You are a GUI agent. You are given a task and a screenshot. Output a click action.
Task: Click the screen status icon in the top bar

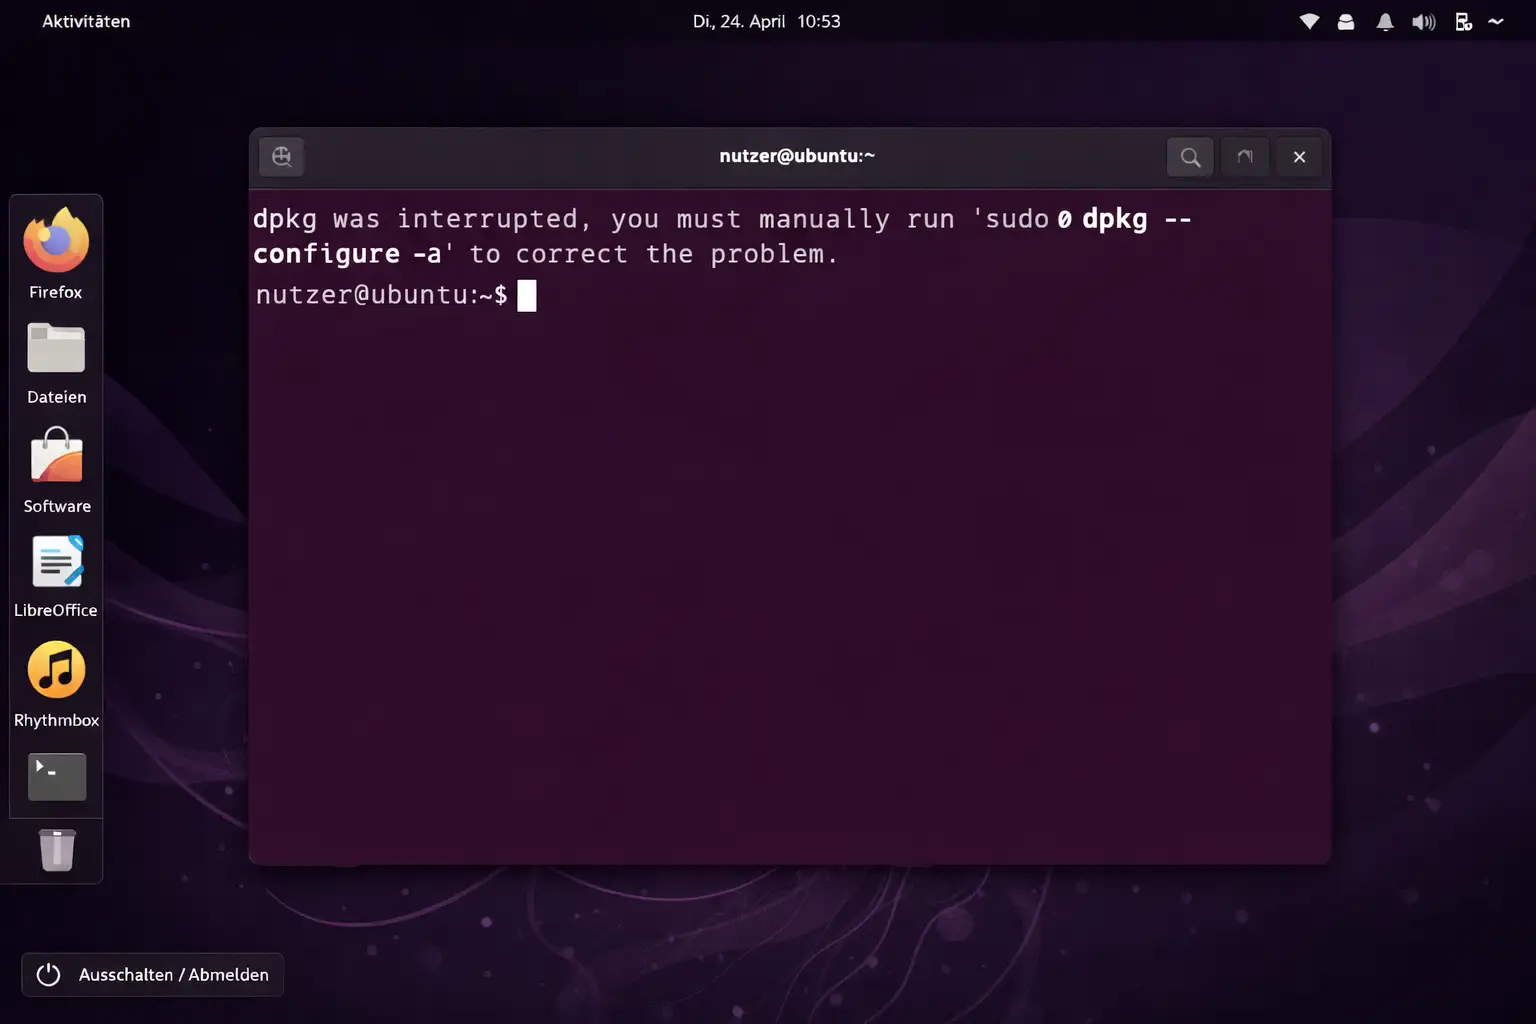[x=1462, y=21]
